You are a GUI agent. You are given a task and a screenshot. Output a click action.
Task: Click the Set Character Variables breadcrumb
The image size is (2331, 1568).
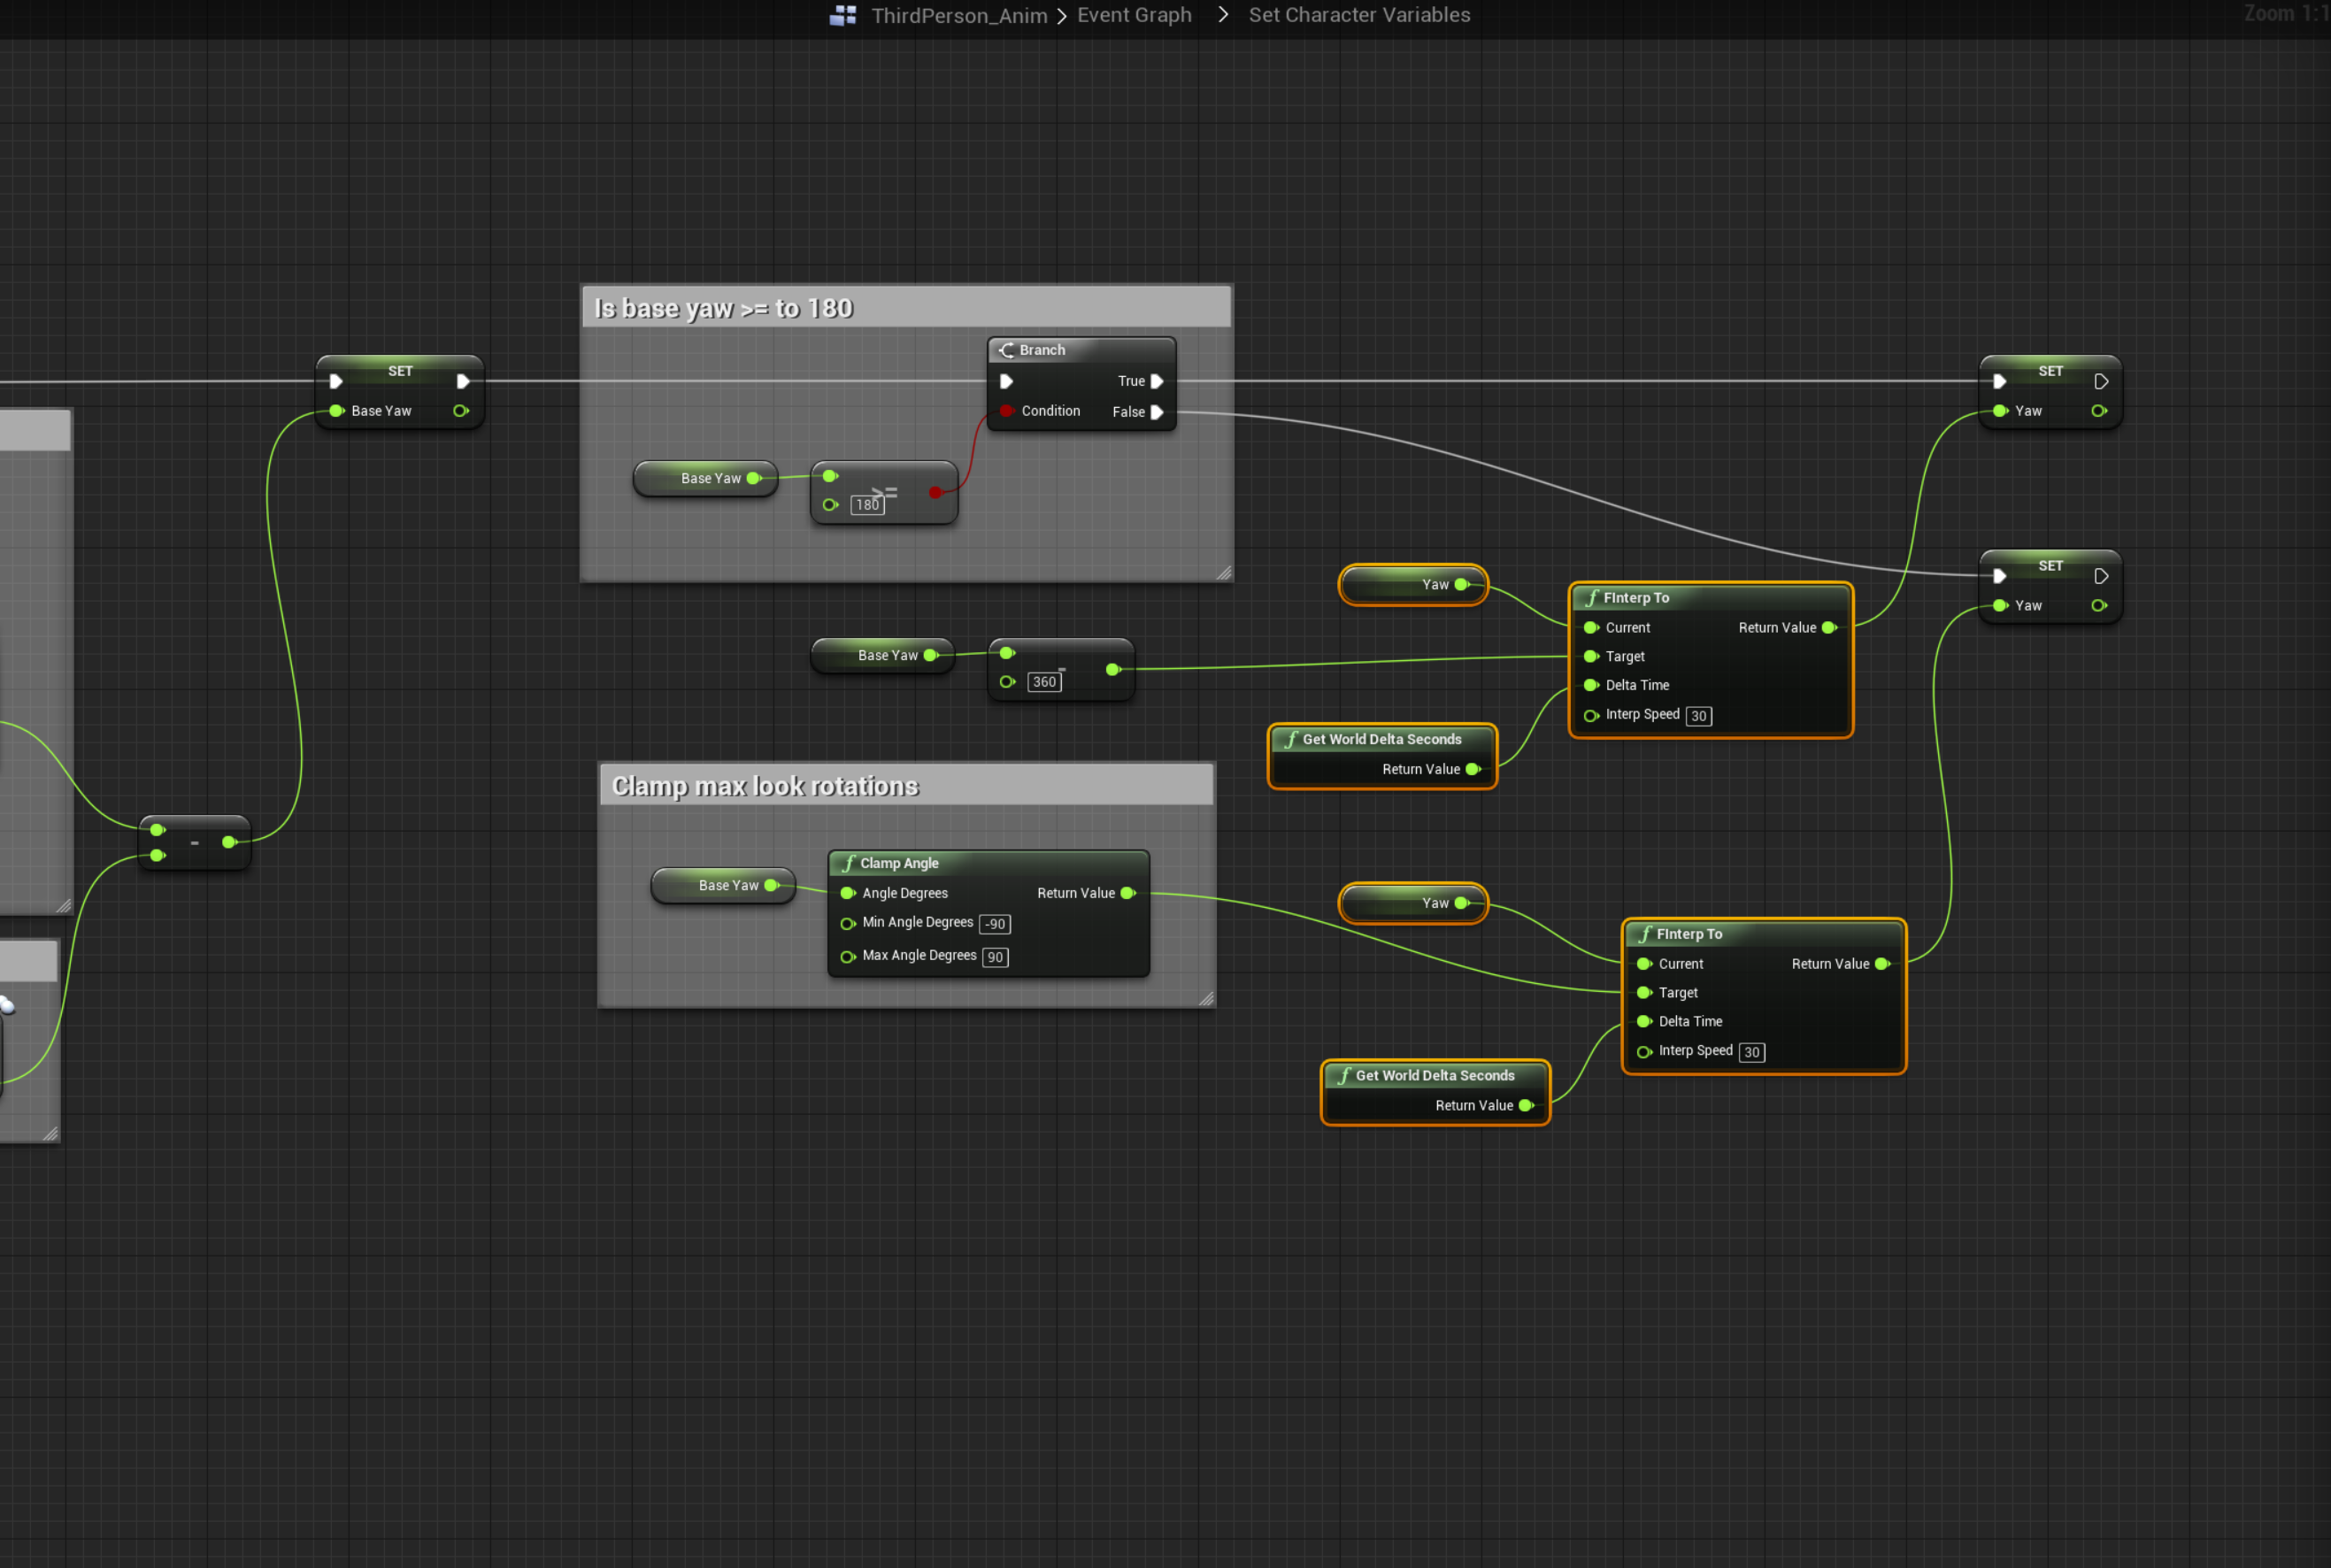1359,15
